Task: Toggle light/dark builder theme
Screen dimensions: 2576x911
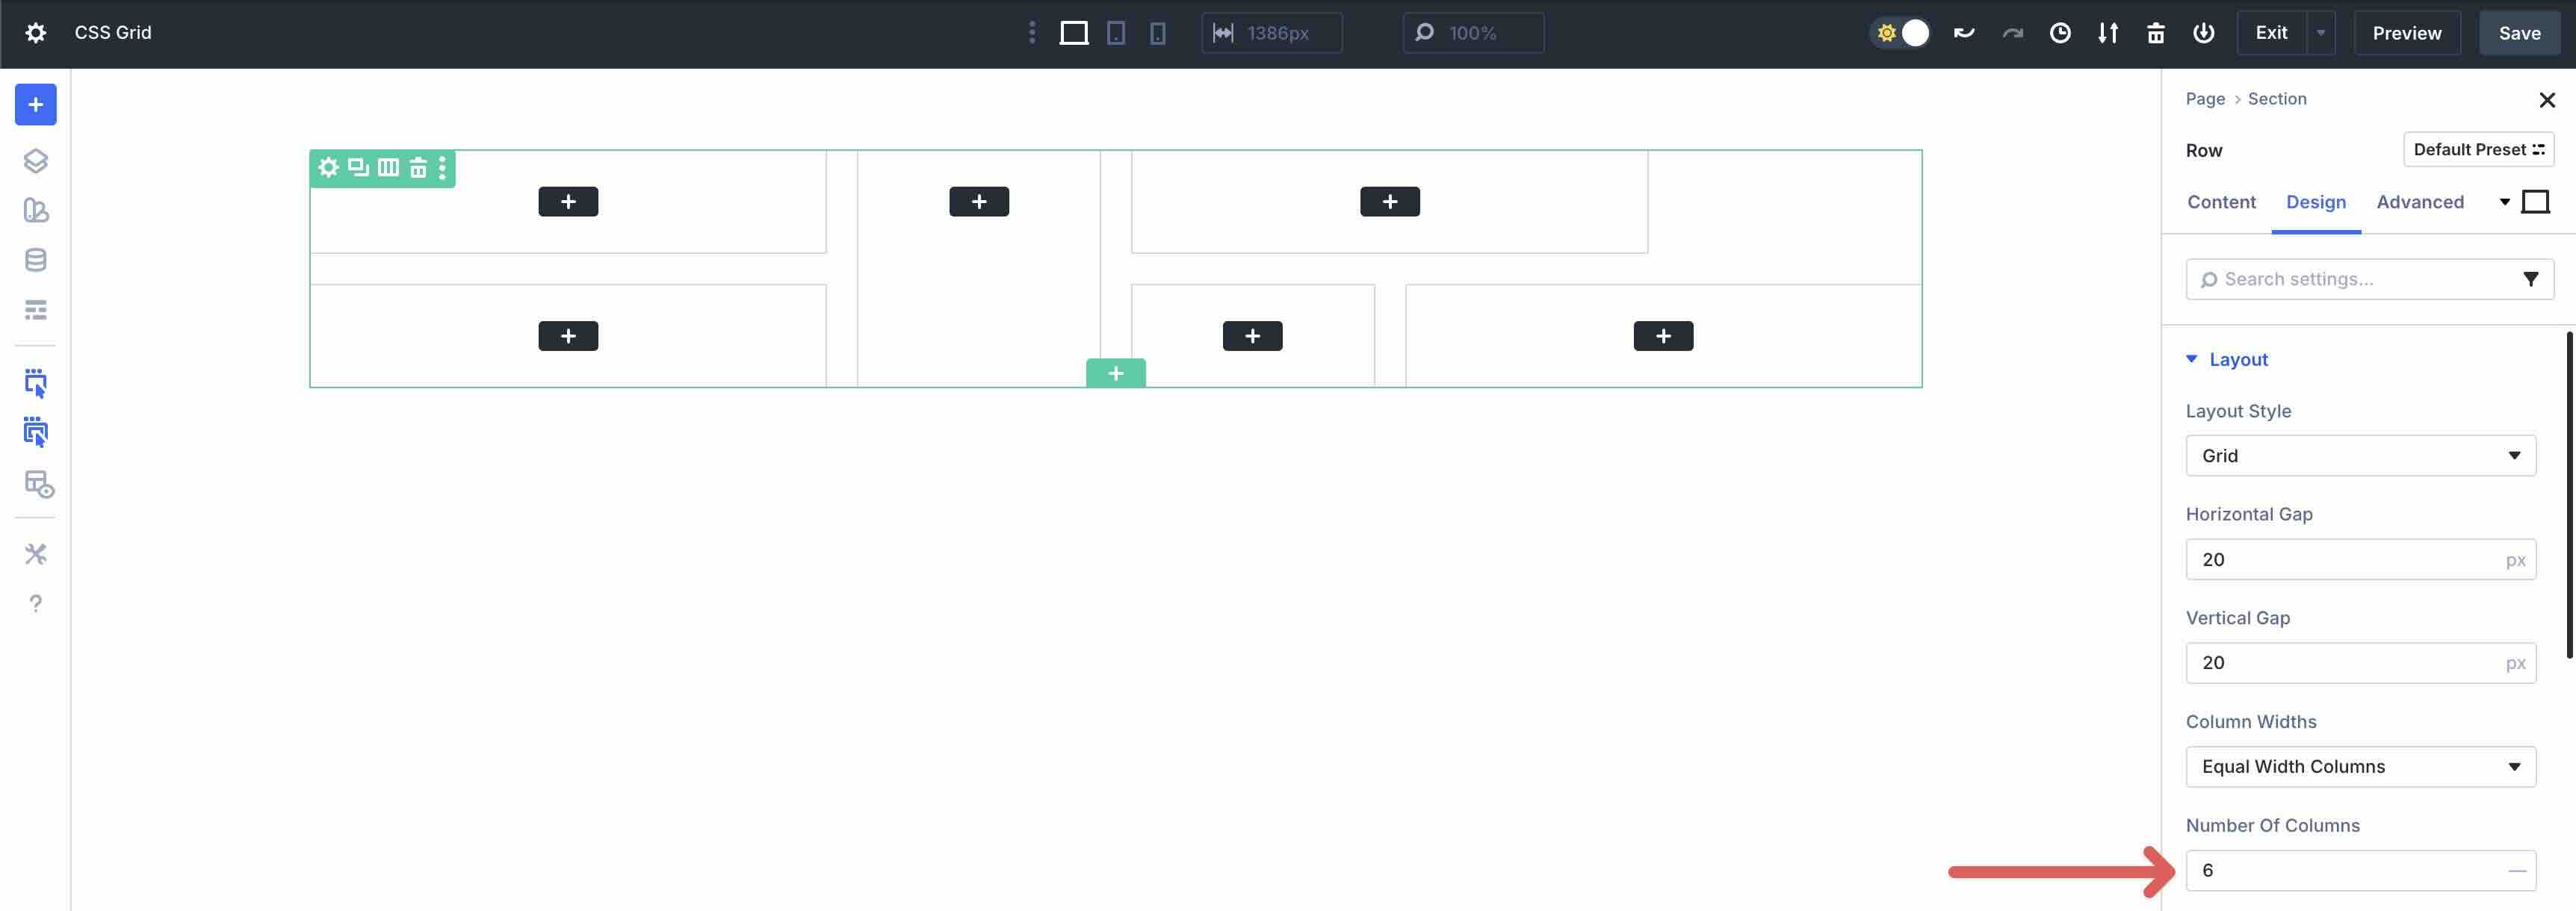Action: 1900,32
